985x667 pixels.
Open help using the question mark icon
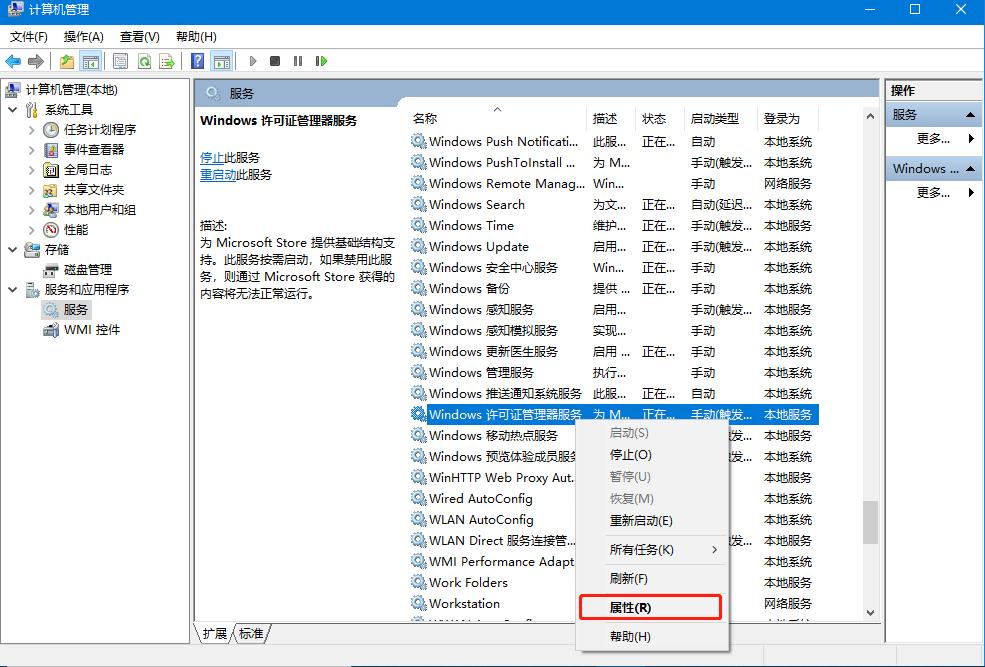click(200, 61)
